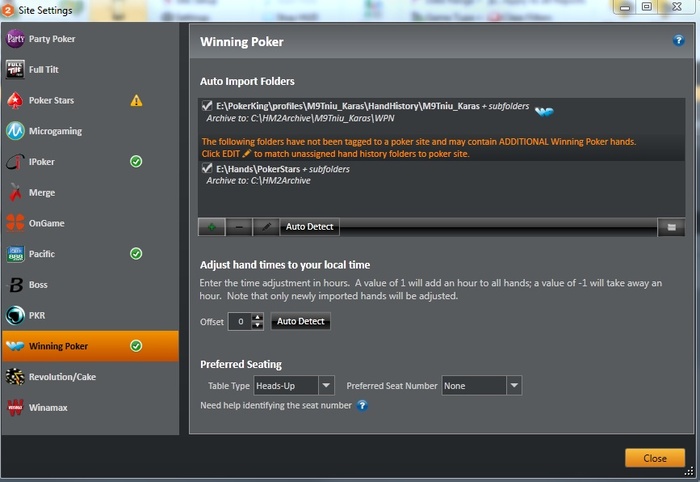This screenshot has width=700, height=482.
Task: Select IPoker site icon
Action: pos(15,162)
